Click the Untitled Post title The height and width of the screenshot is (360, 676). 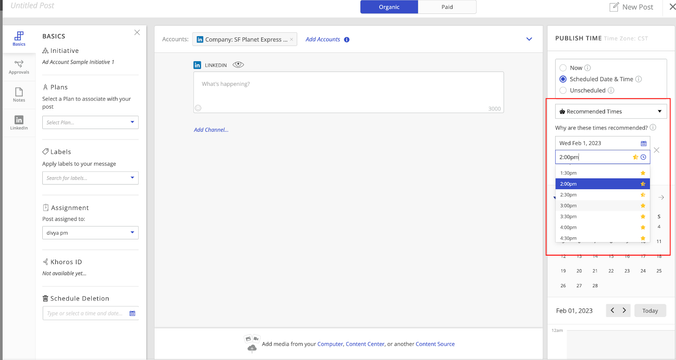32,6
